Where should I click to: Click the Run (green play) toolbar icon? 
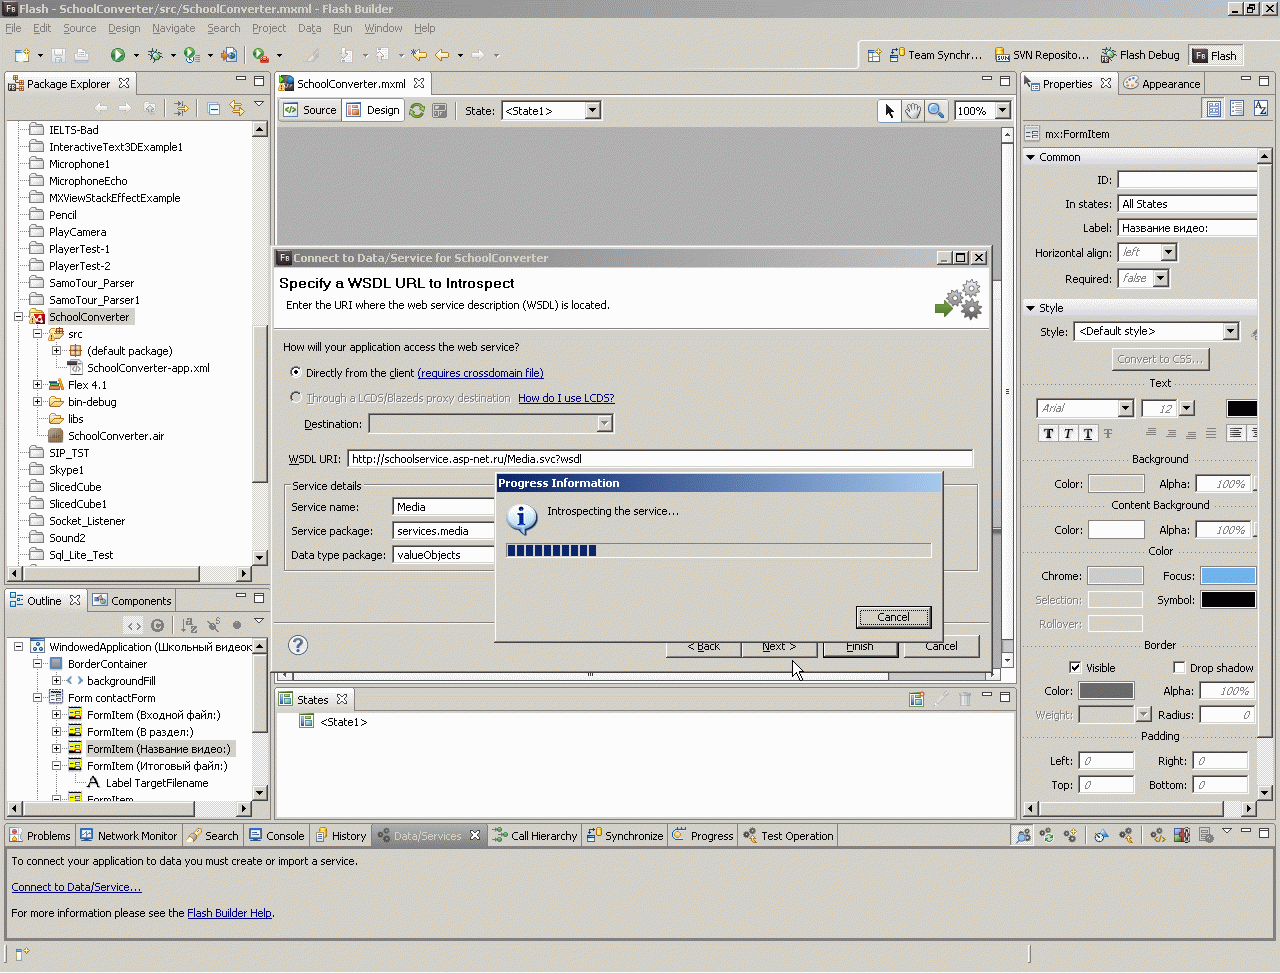point(118,55)
